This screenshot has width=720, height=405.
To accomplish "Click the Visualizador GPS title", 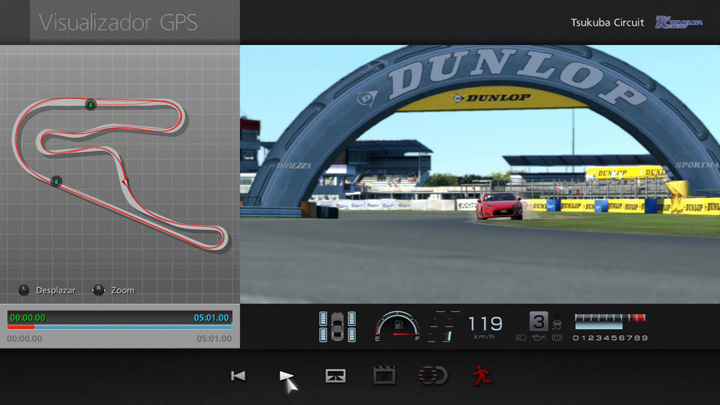I will coord(118,22).
